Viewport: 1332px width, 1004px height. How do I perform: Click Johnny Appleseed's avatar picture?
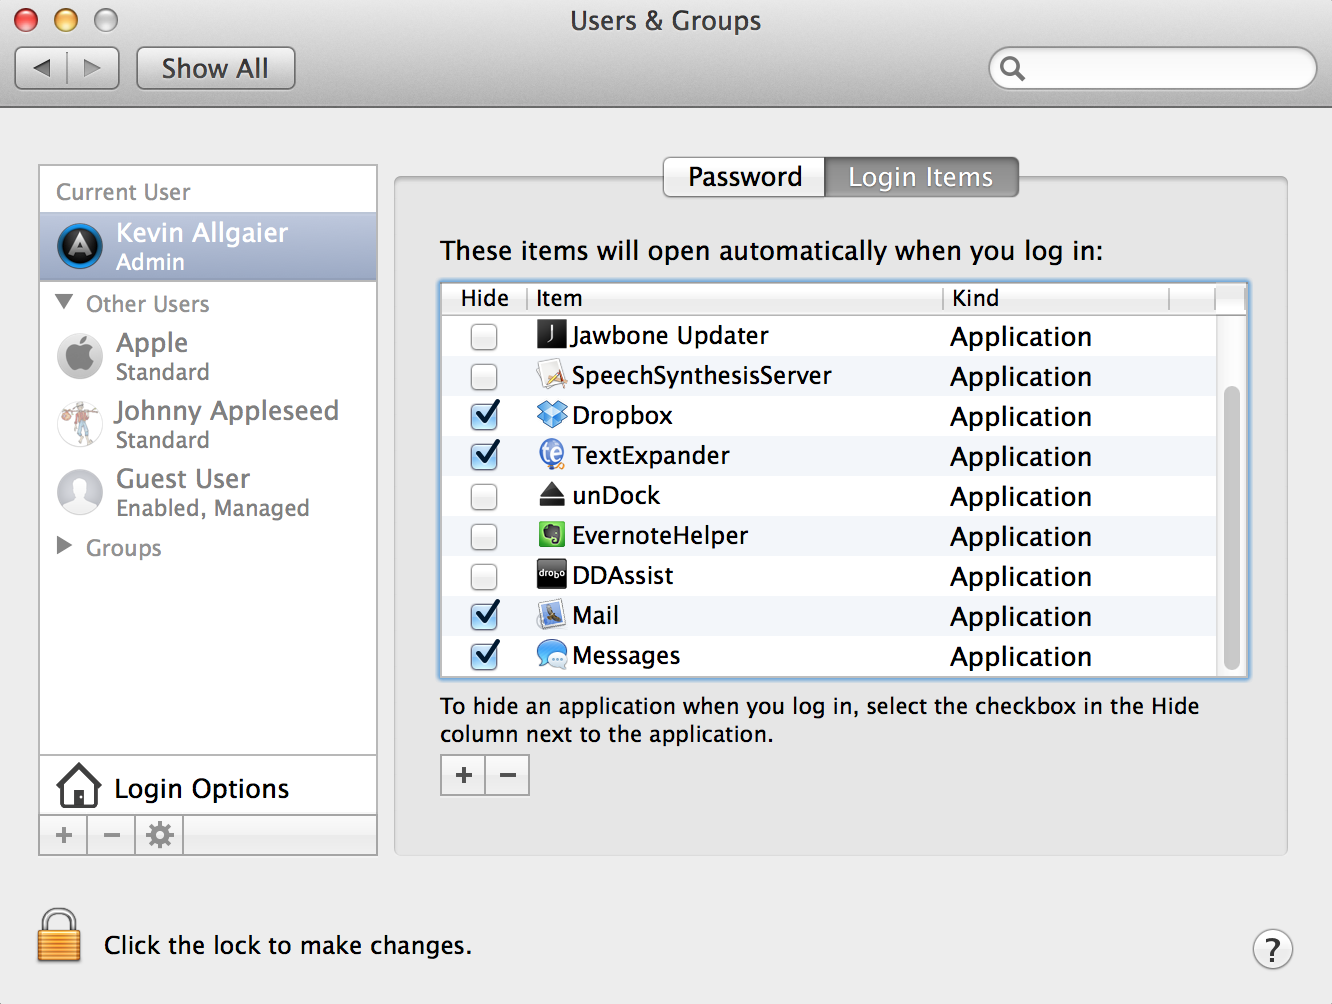tap(80, 423)
